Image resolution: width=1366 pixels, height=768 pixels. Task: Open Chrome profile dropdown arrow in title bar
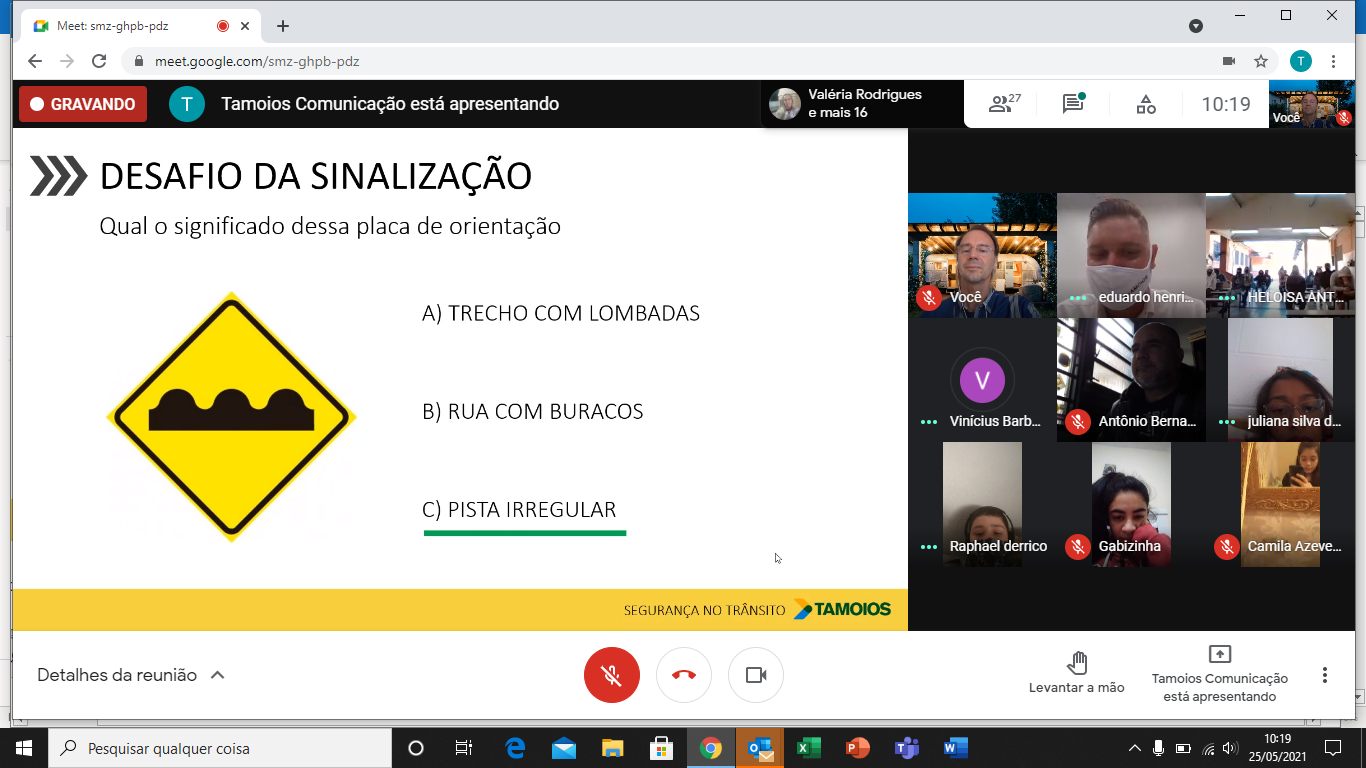pos(1195,26)
